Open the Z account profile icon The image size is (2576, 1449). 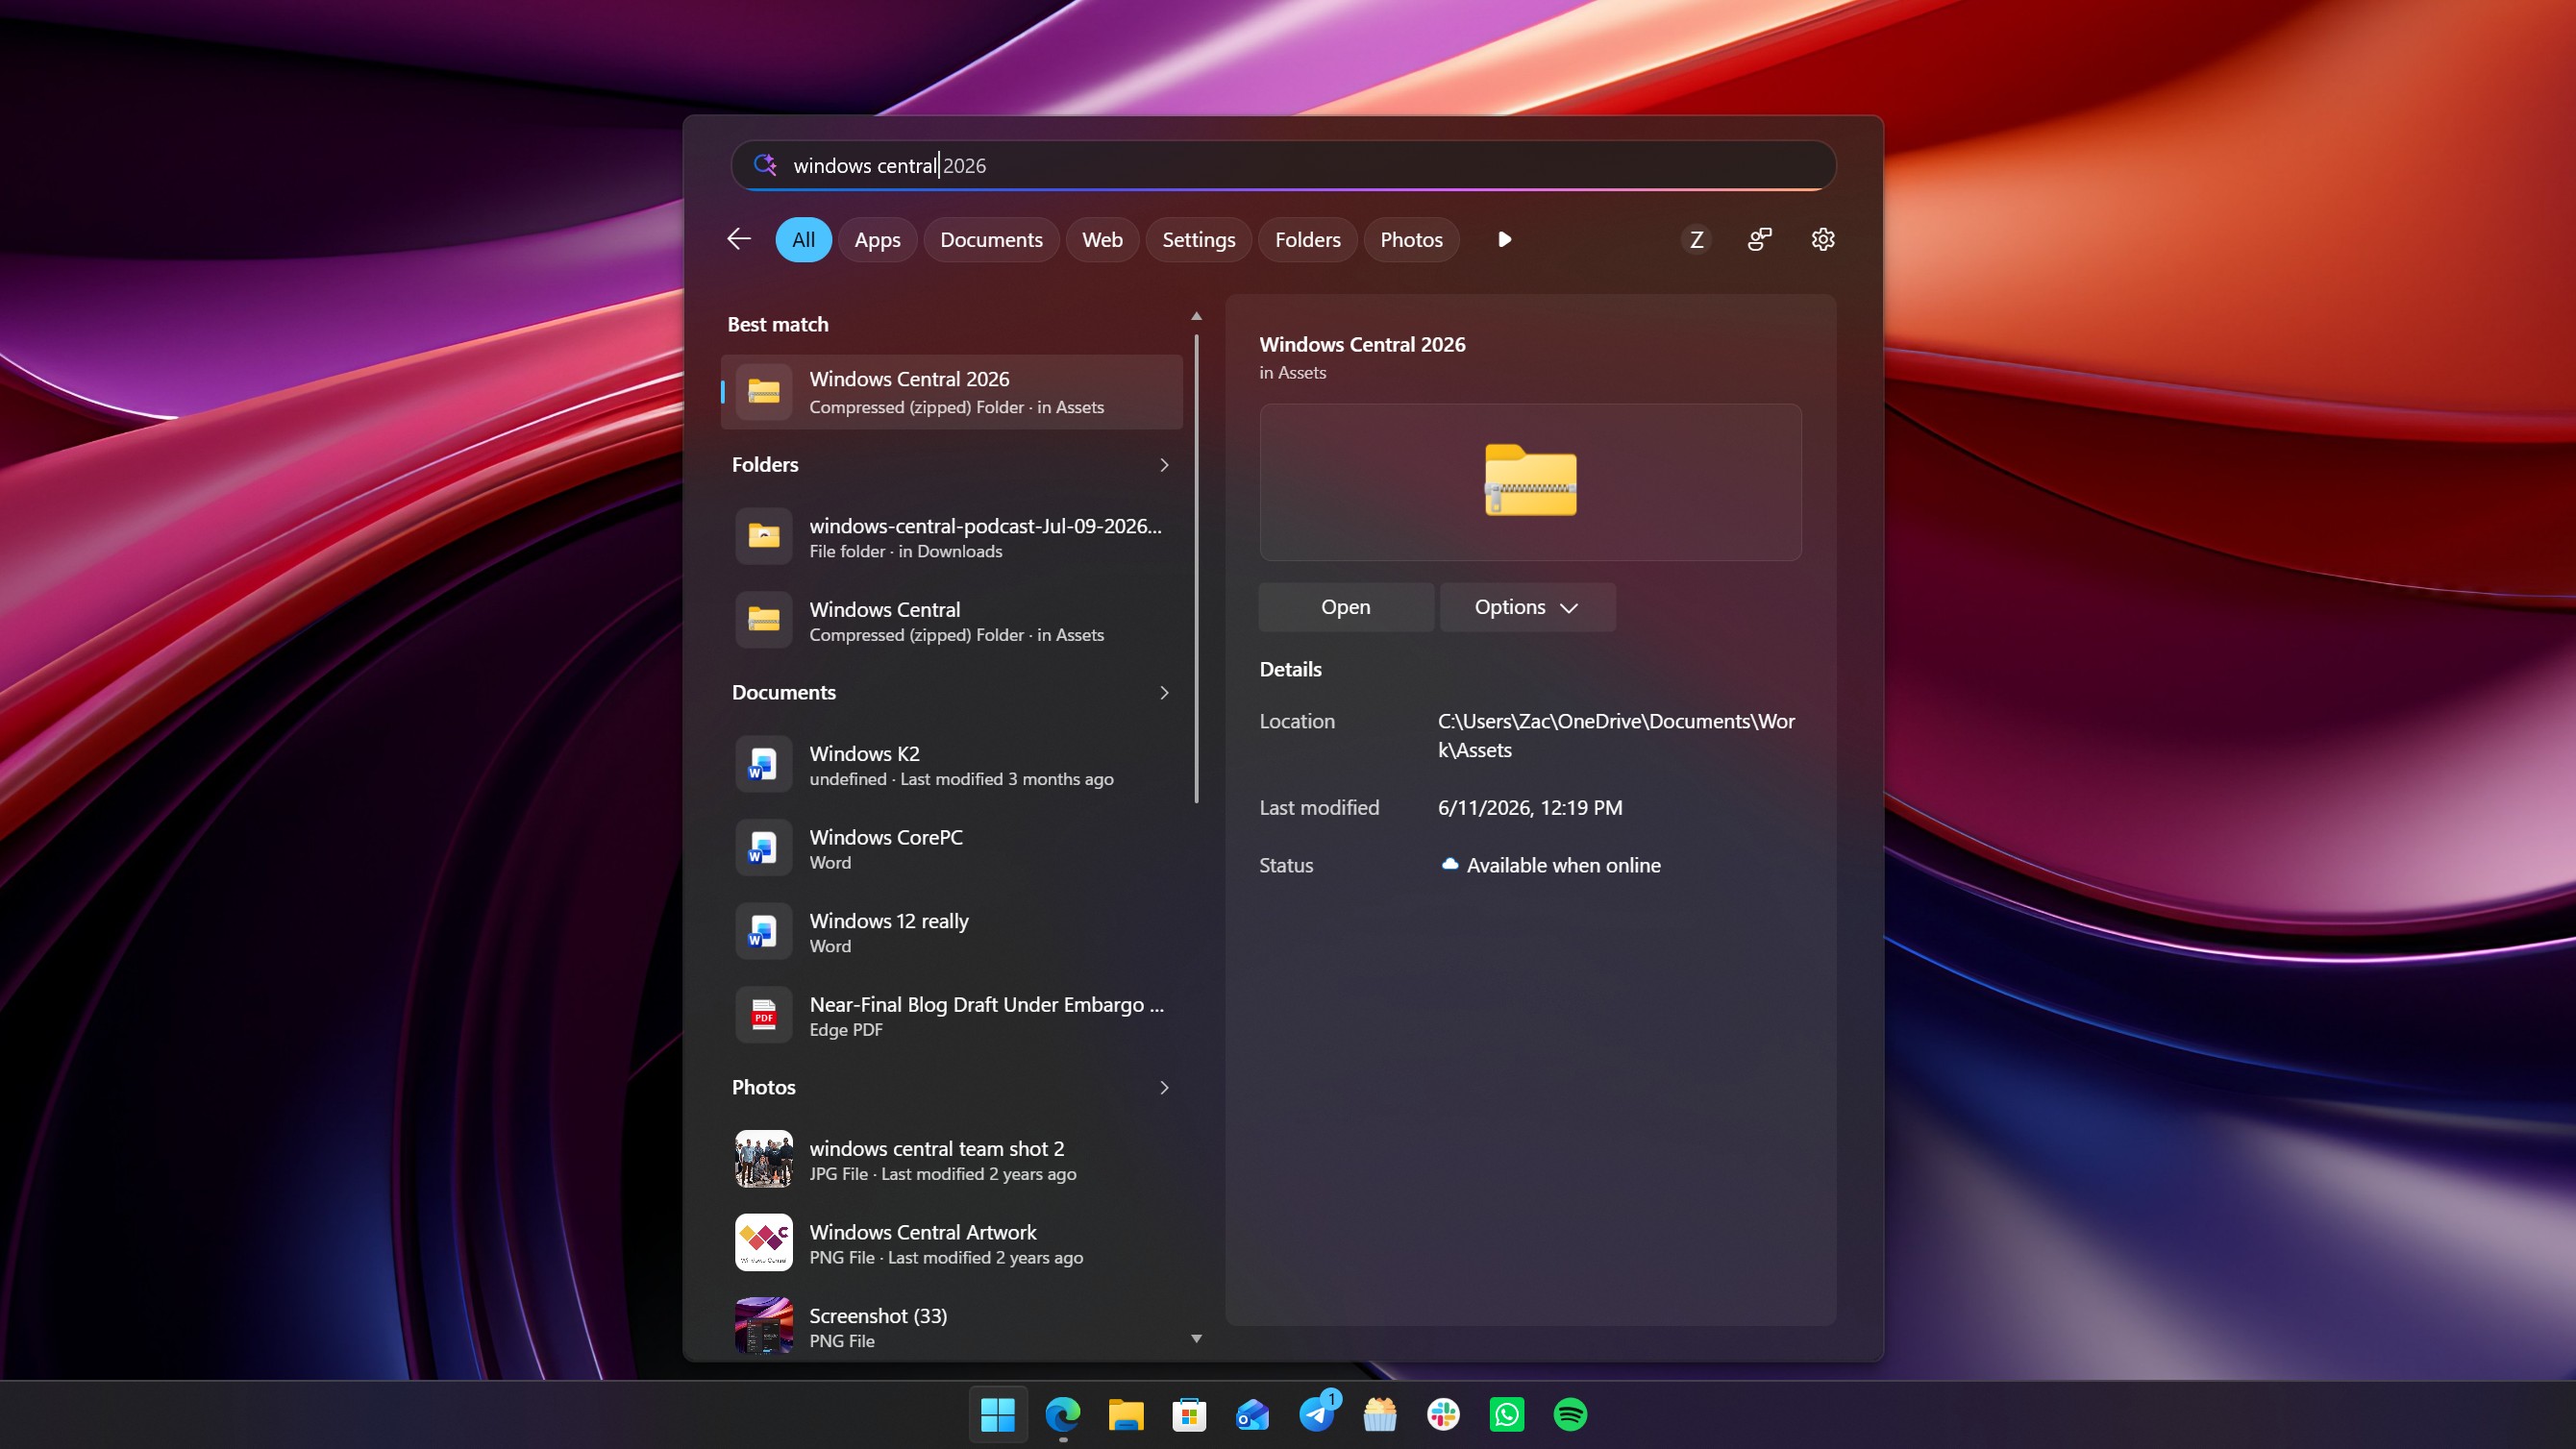pos(1696,240)
